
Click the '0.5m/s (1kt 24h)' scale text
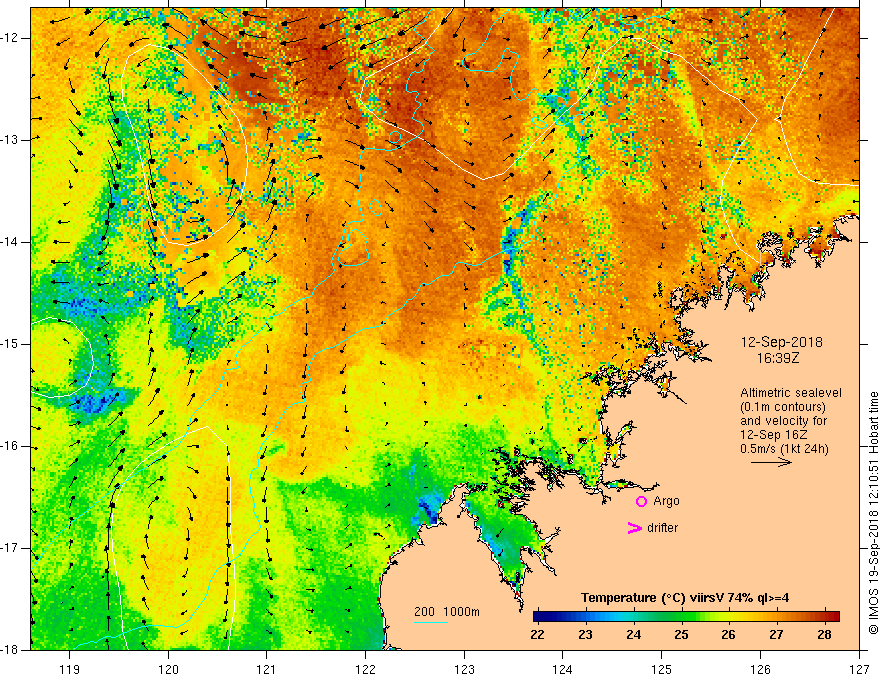[784, 449]
